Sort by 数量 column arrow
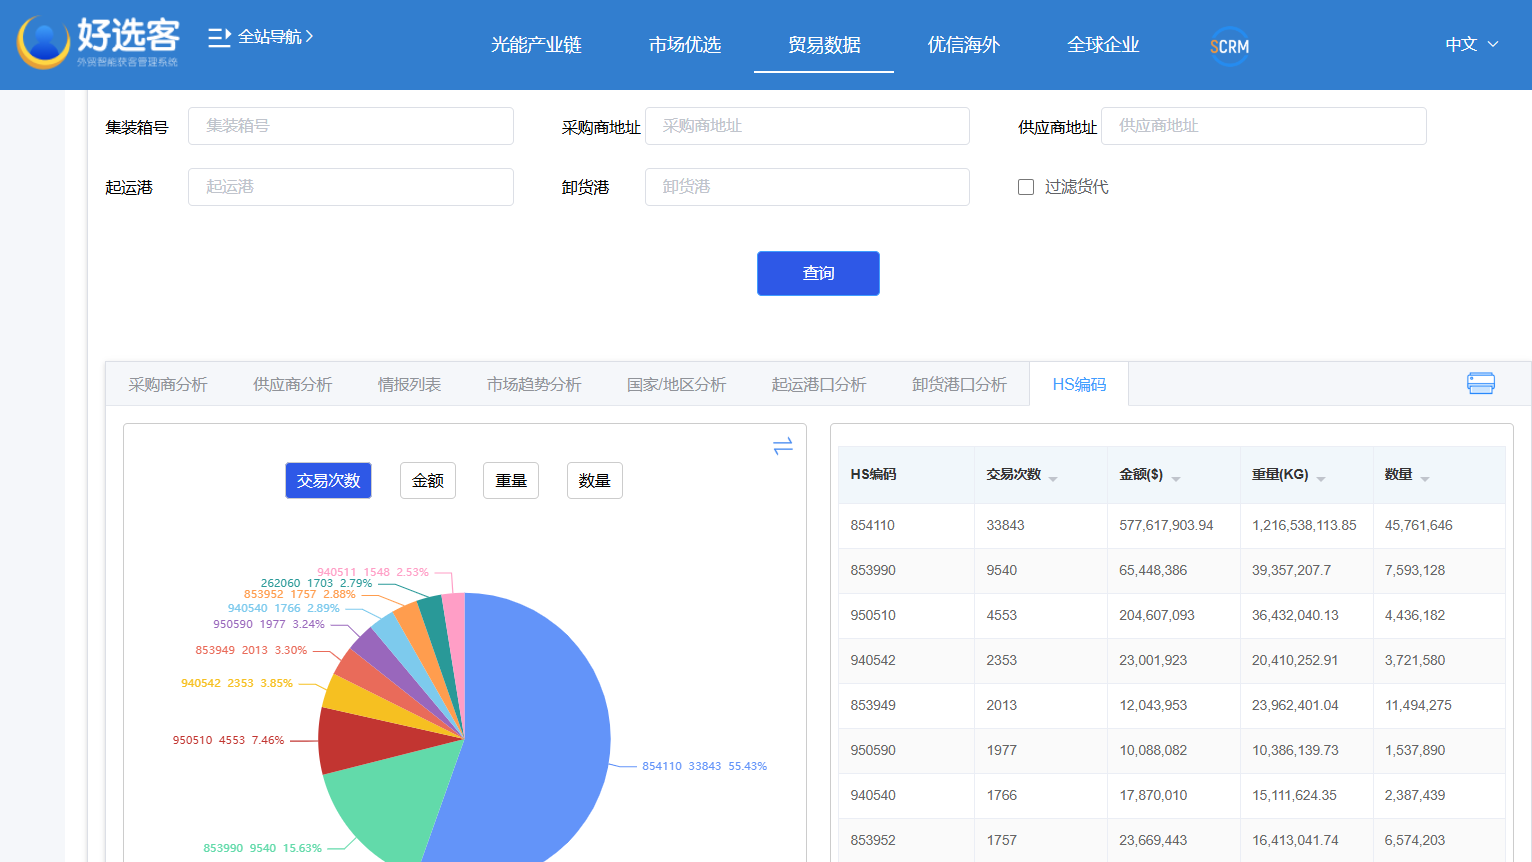Image resolution: width=1532 pixels, height=862 pixels. (1425, 479)
